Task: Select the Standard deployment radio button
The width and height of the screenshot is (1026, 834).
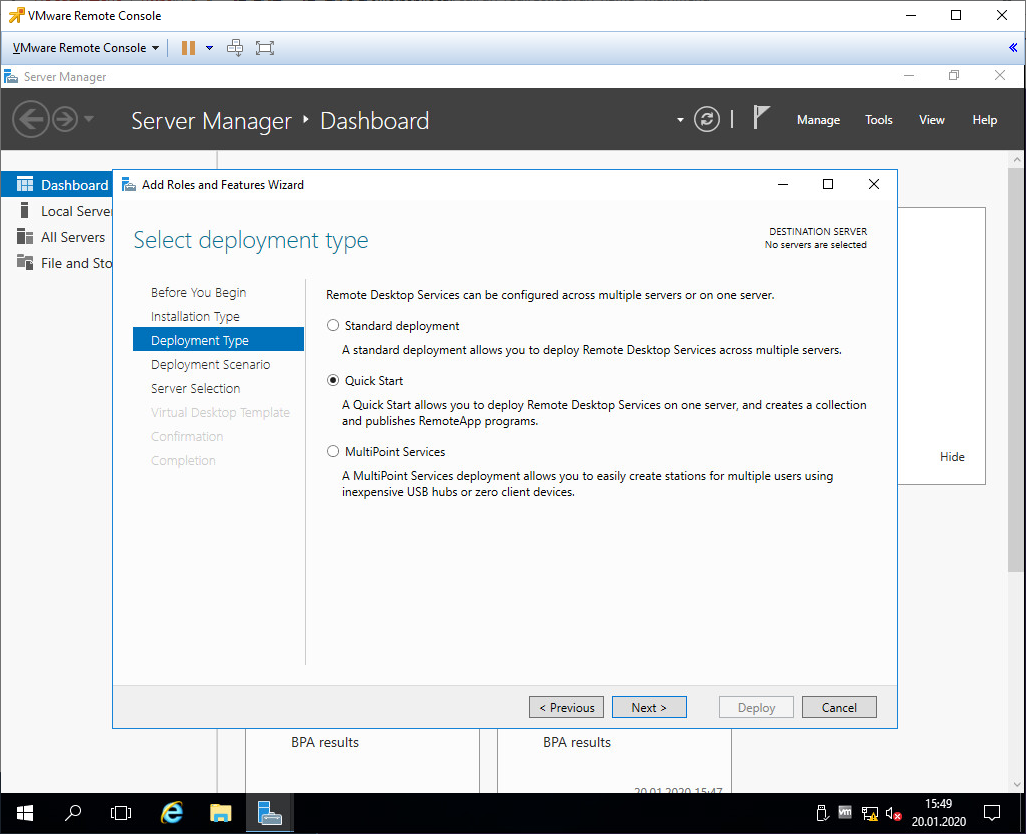Action: click(x=333, y=326)
